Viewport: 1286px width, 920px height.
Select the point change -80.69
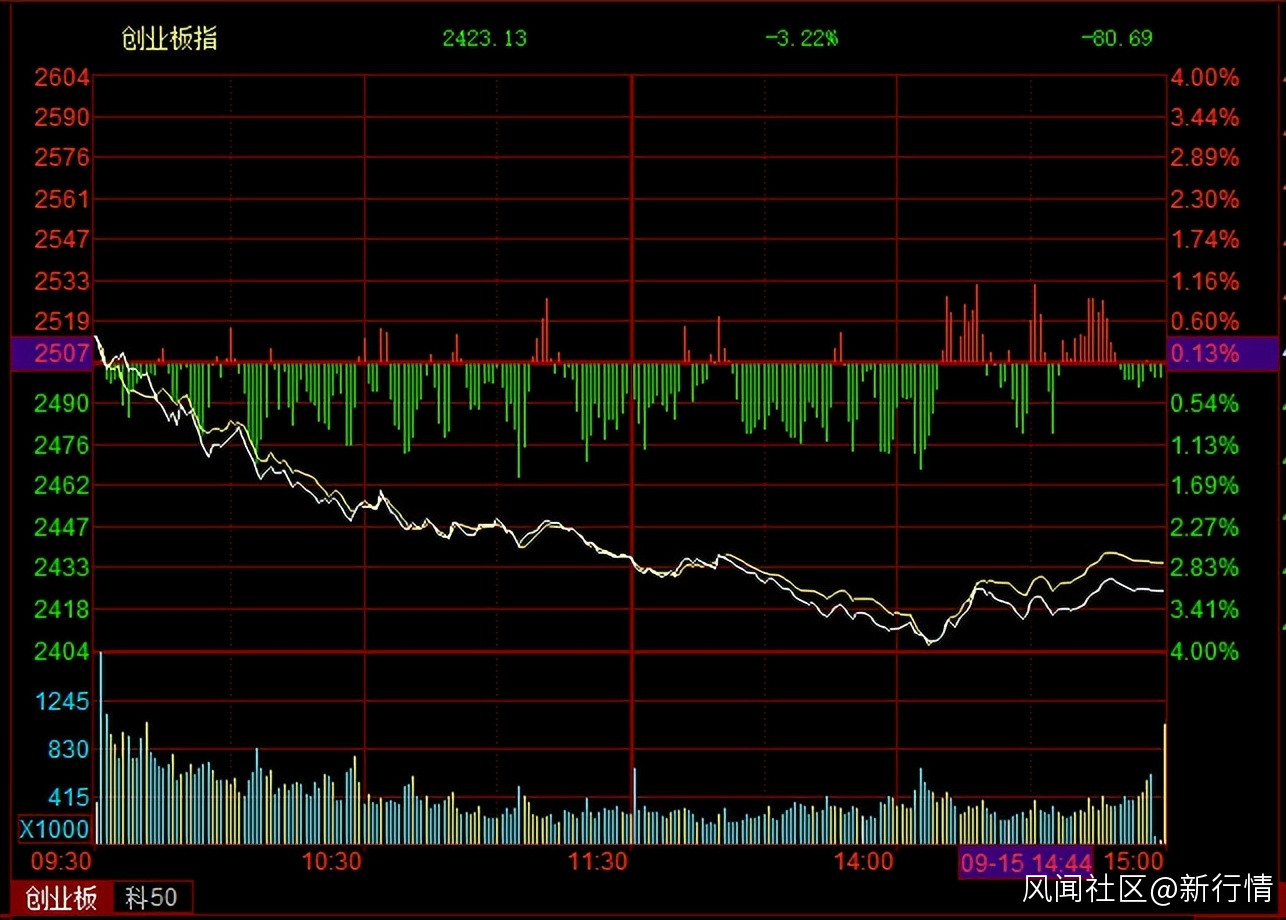point(1116,39)
